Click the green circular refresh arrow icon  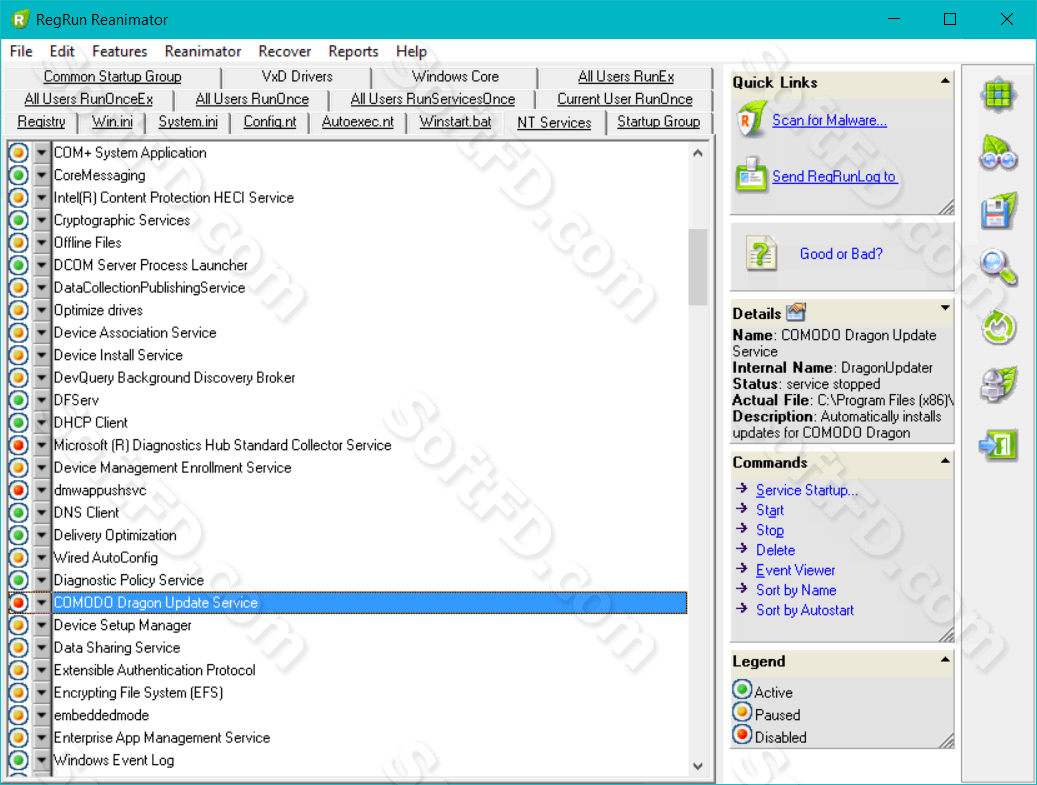[998, 326]
